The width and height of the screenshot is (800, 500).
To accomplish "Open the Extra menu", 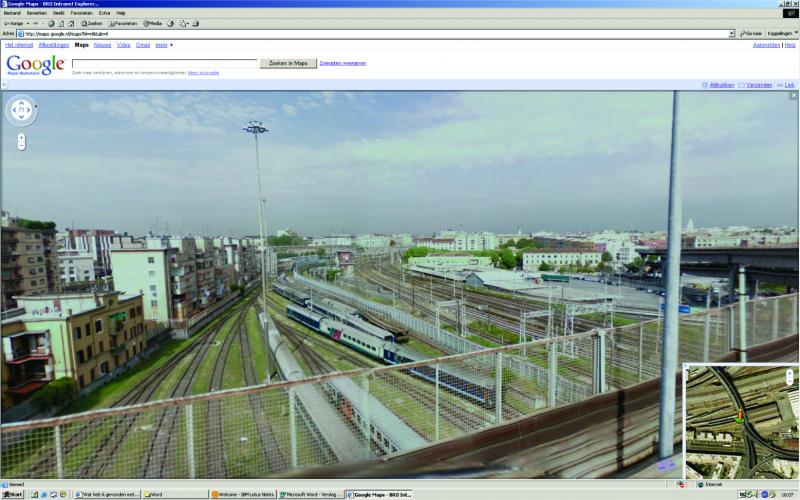I will click(104, 13).
